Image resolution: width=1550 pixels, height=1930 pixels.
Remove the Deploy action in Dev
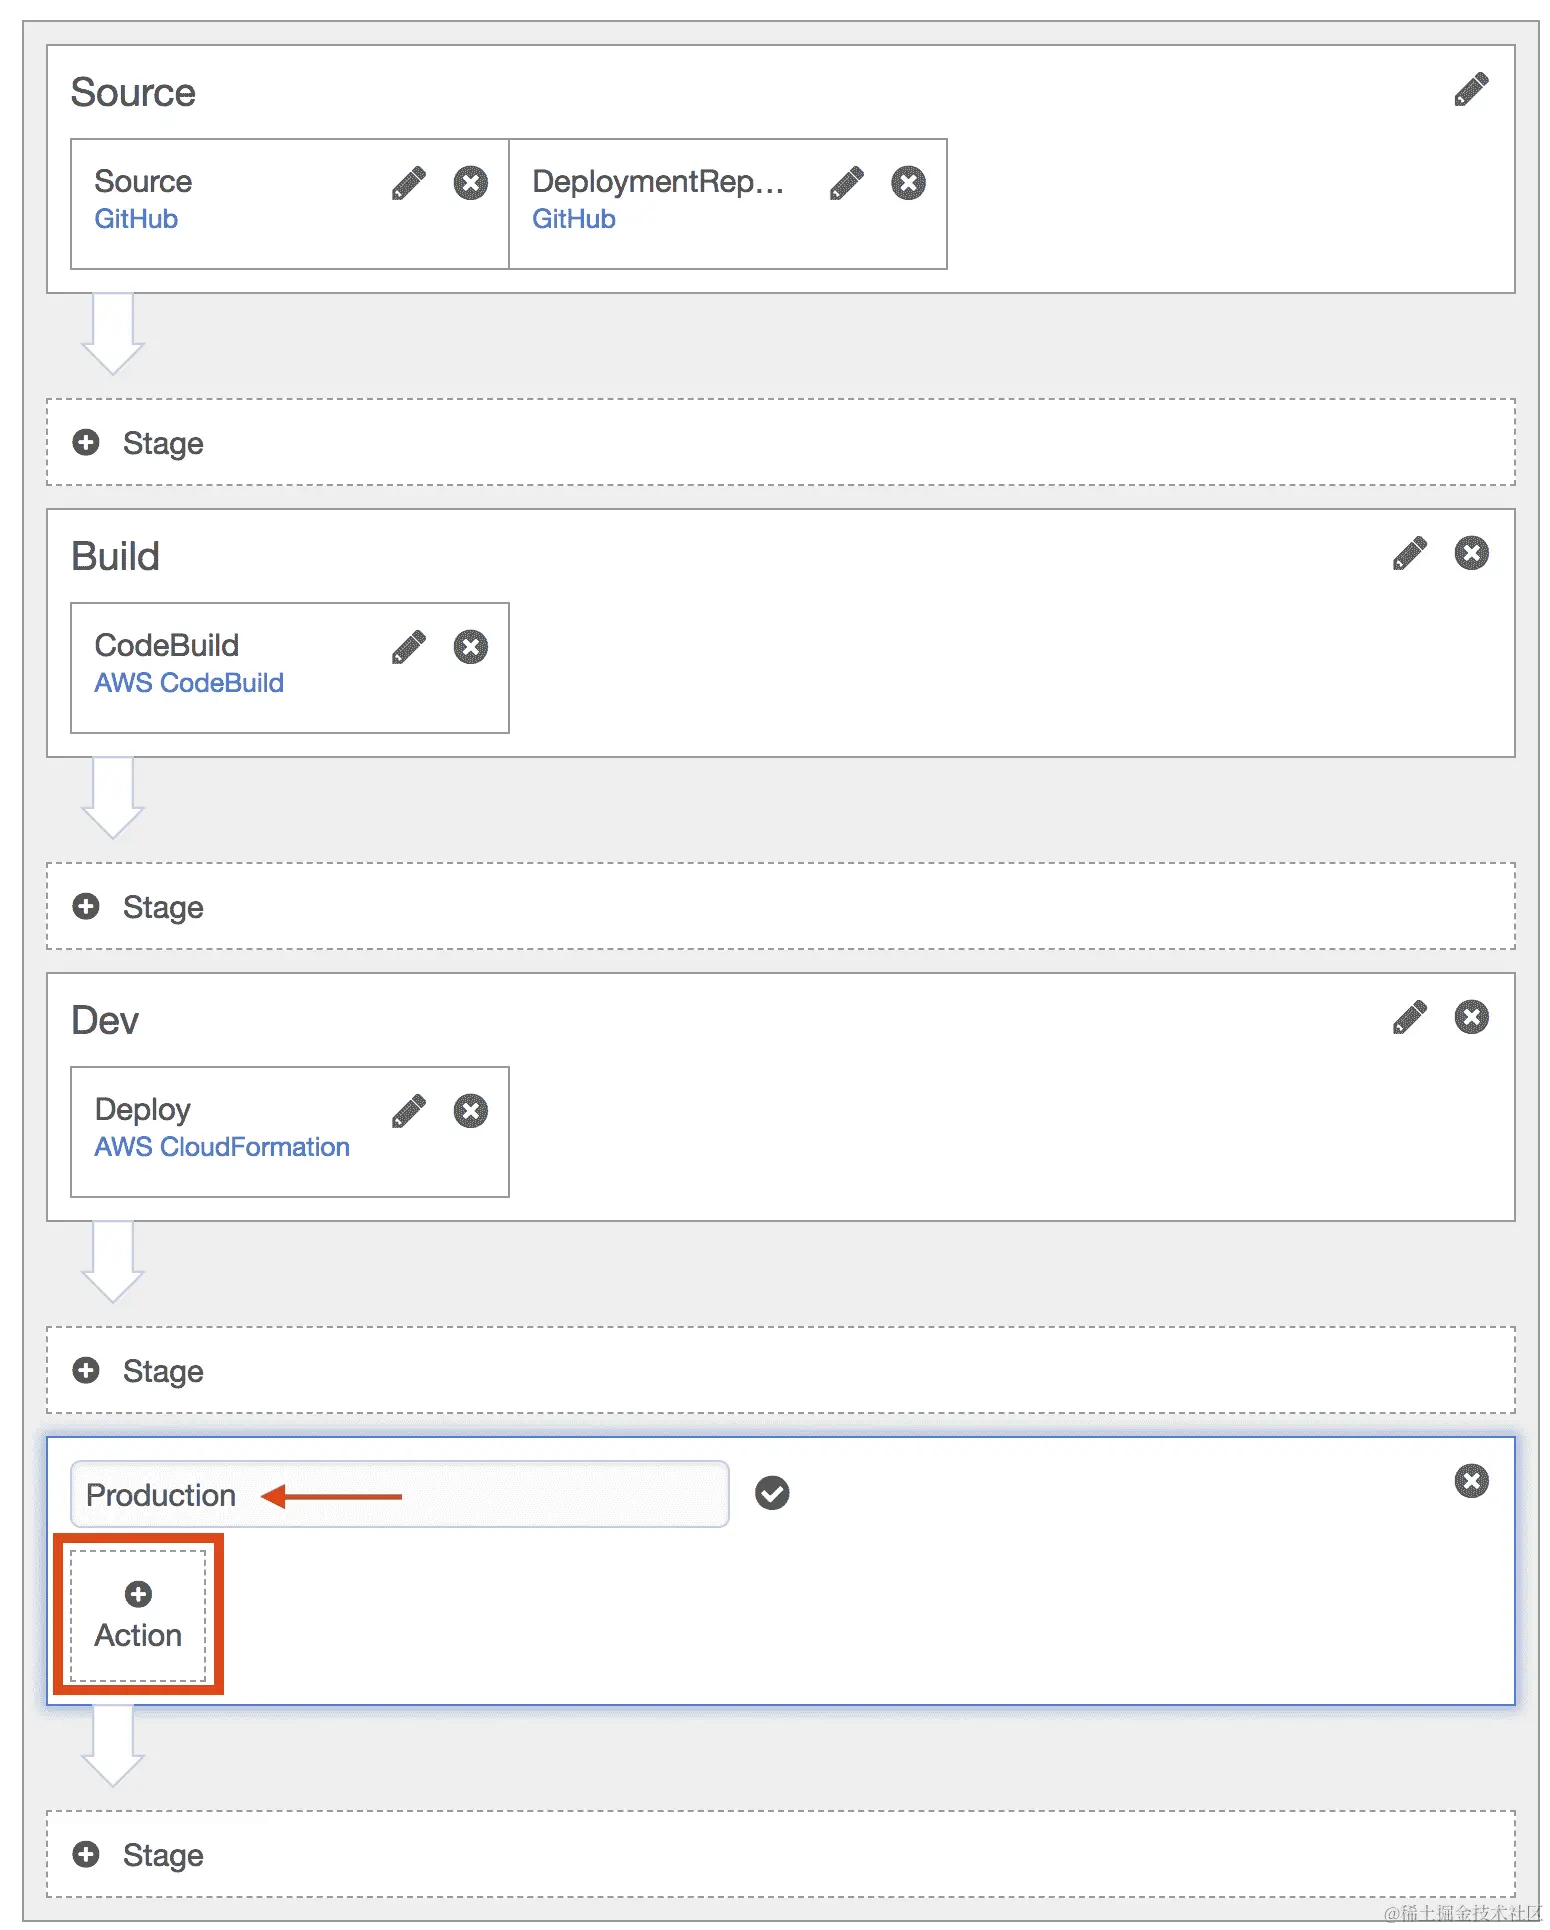point(471,1111)
